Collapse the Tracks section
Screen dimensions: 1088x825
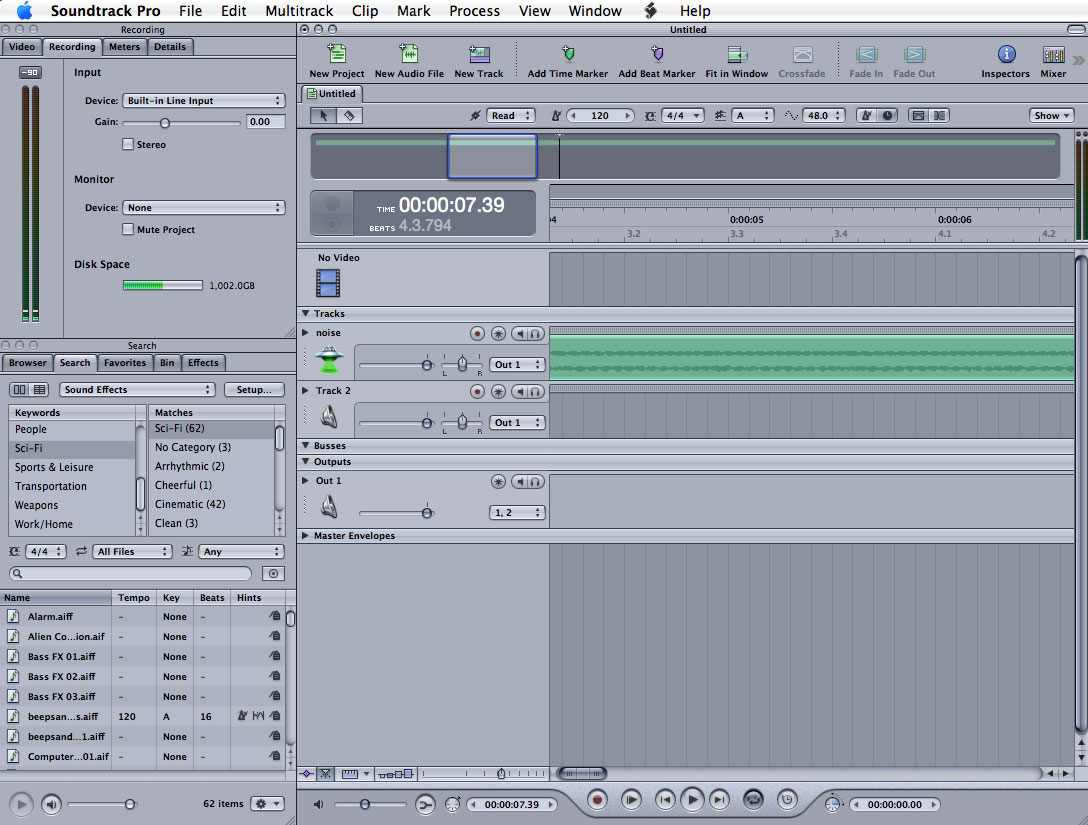tap(305, 314)
